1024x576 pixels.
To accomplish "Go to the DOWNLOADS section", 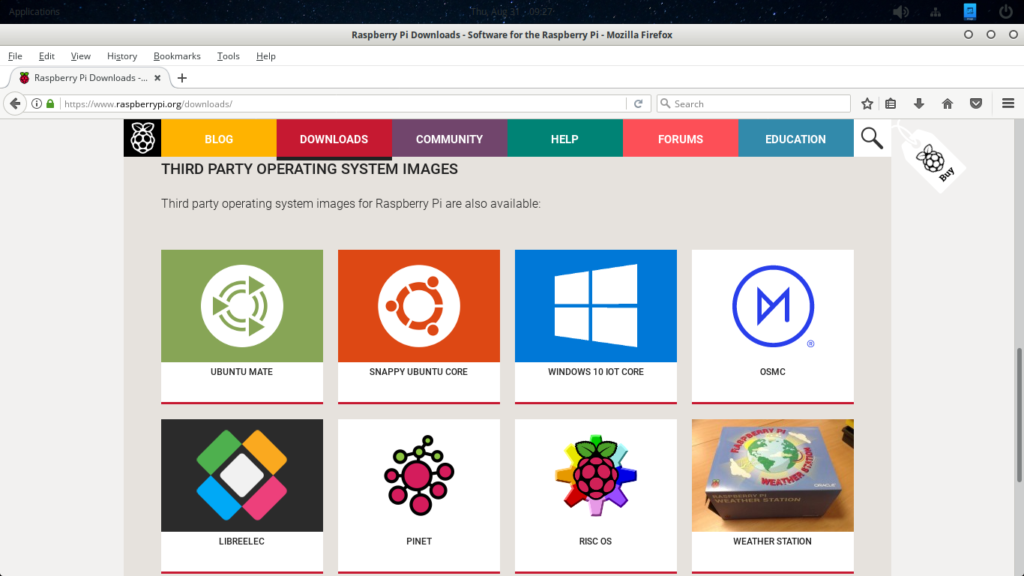I will pos(334,138).
